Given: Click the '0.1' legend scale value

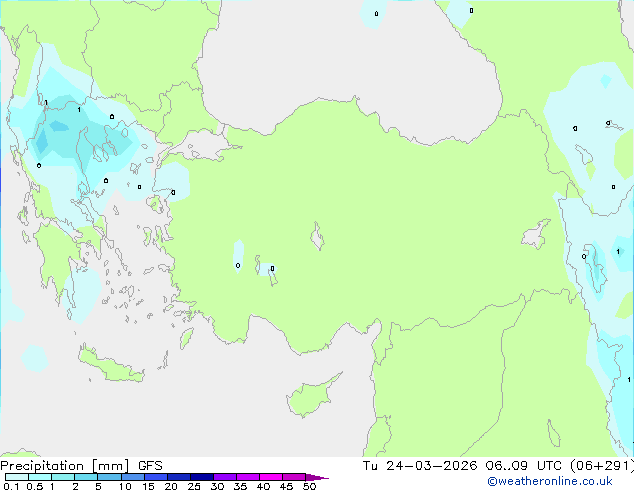Looking at the screenshot, I should [x=11, y=486].
